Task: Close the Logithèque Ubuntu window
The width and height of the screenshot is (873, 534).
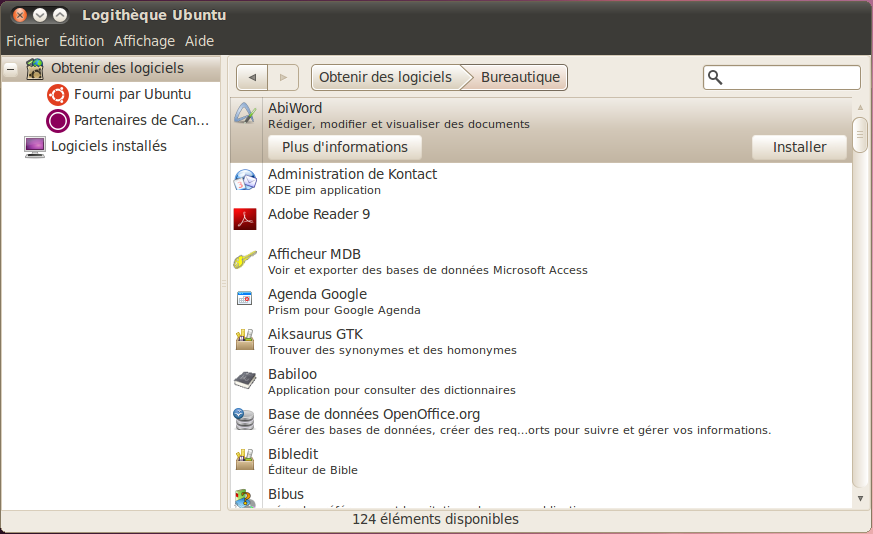Action: [20, 15]
